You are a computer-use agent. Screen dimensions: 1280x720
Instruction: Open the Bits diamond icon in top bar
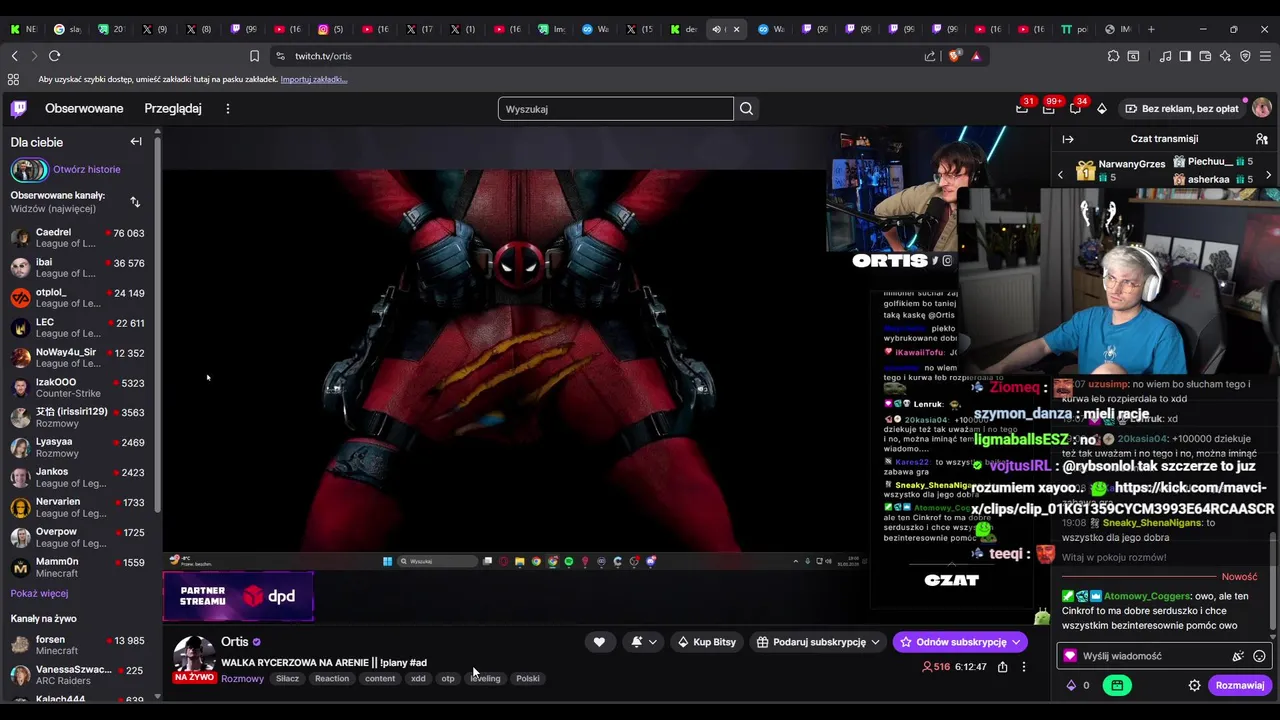point(1102,109)
